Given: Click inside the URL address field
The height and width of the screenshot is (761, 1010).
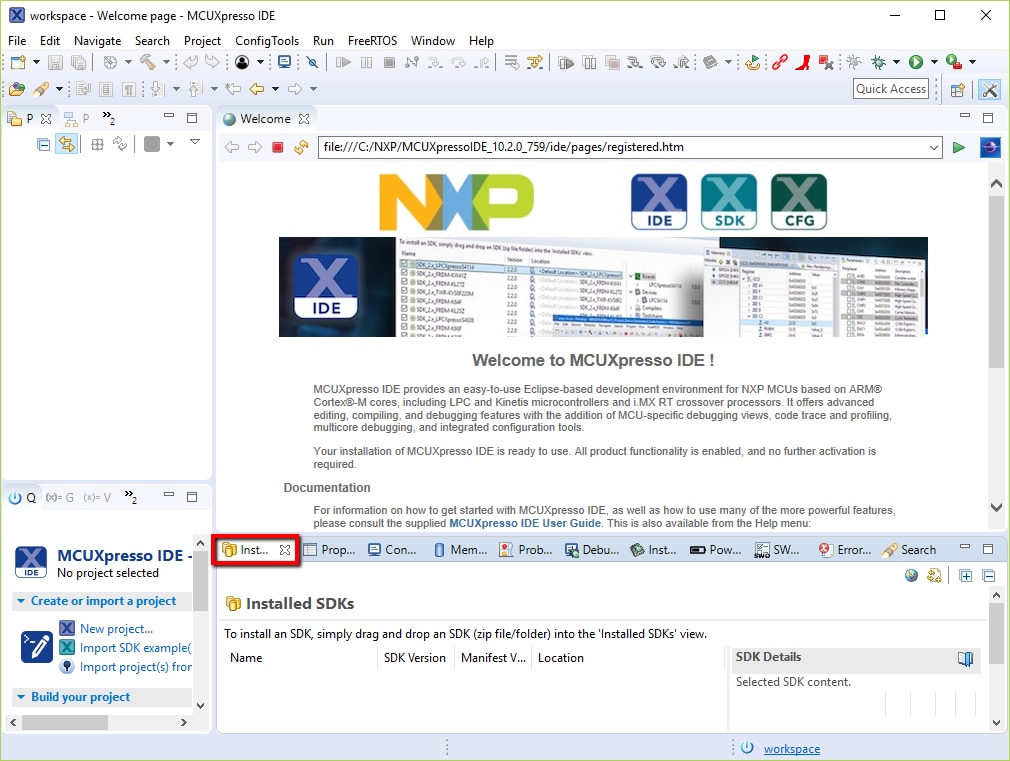Looking at the screenshot, I should [x=600, y=147].
